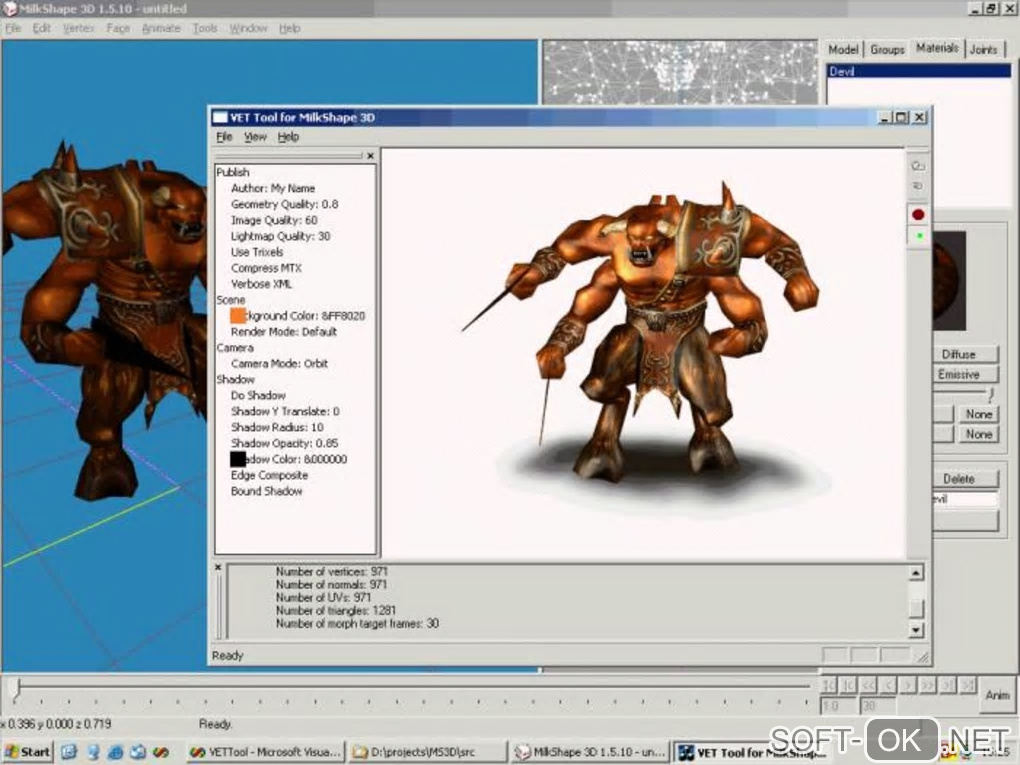Step forward one frame with the > button
Viewport: 1020px width, 765px height.
908,685
